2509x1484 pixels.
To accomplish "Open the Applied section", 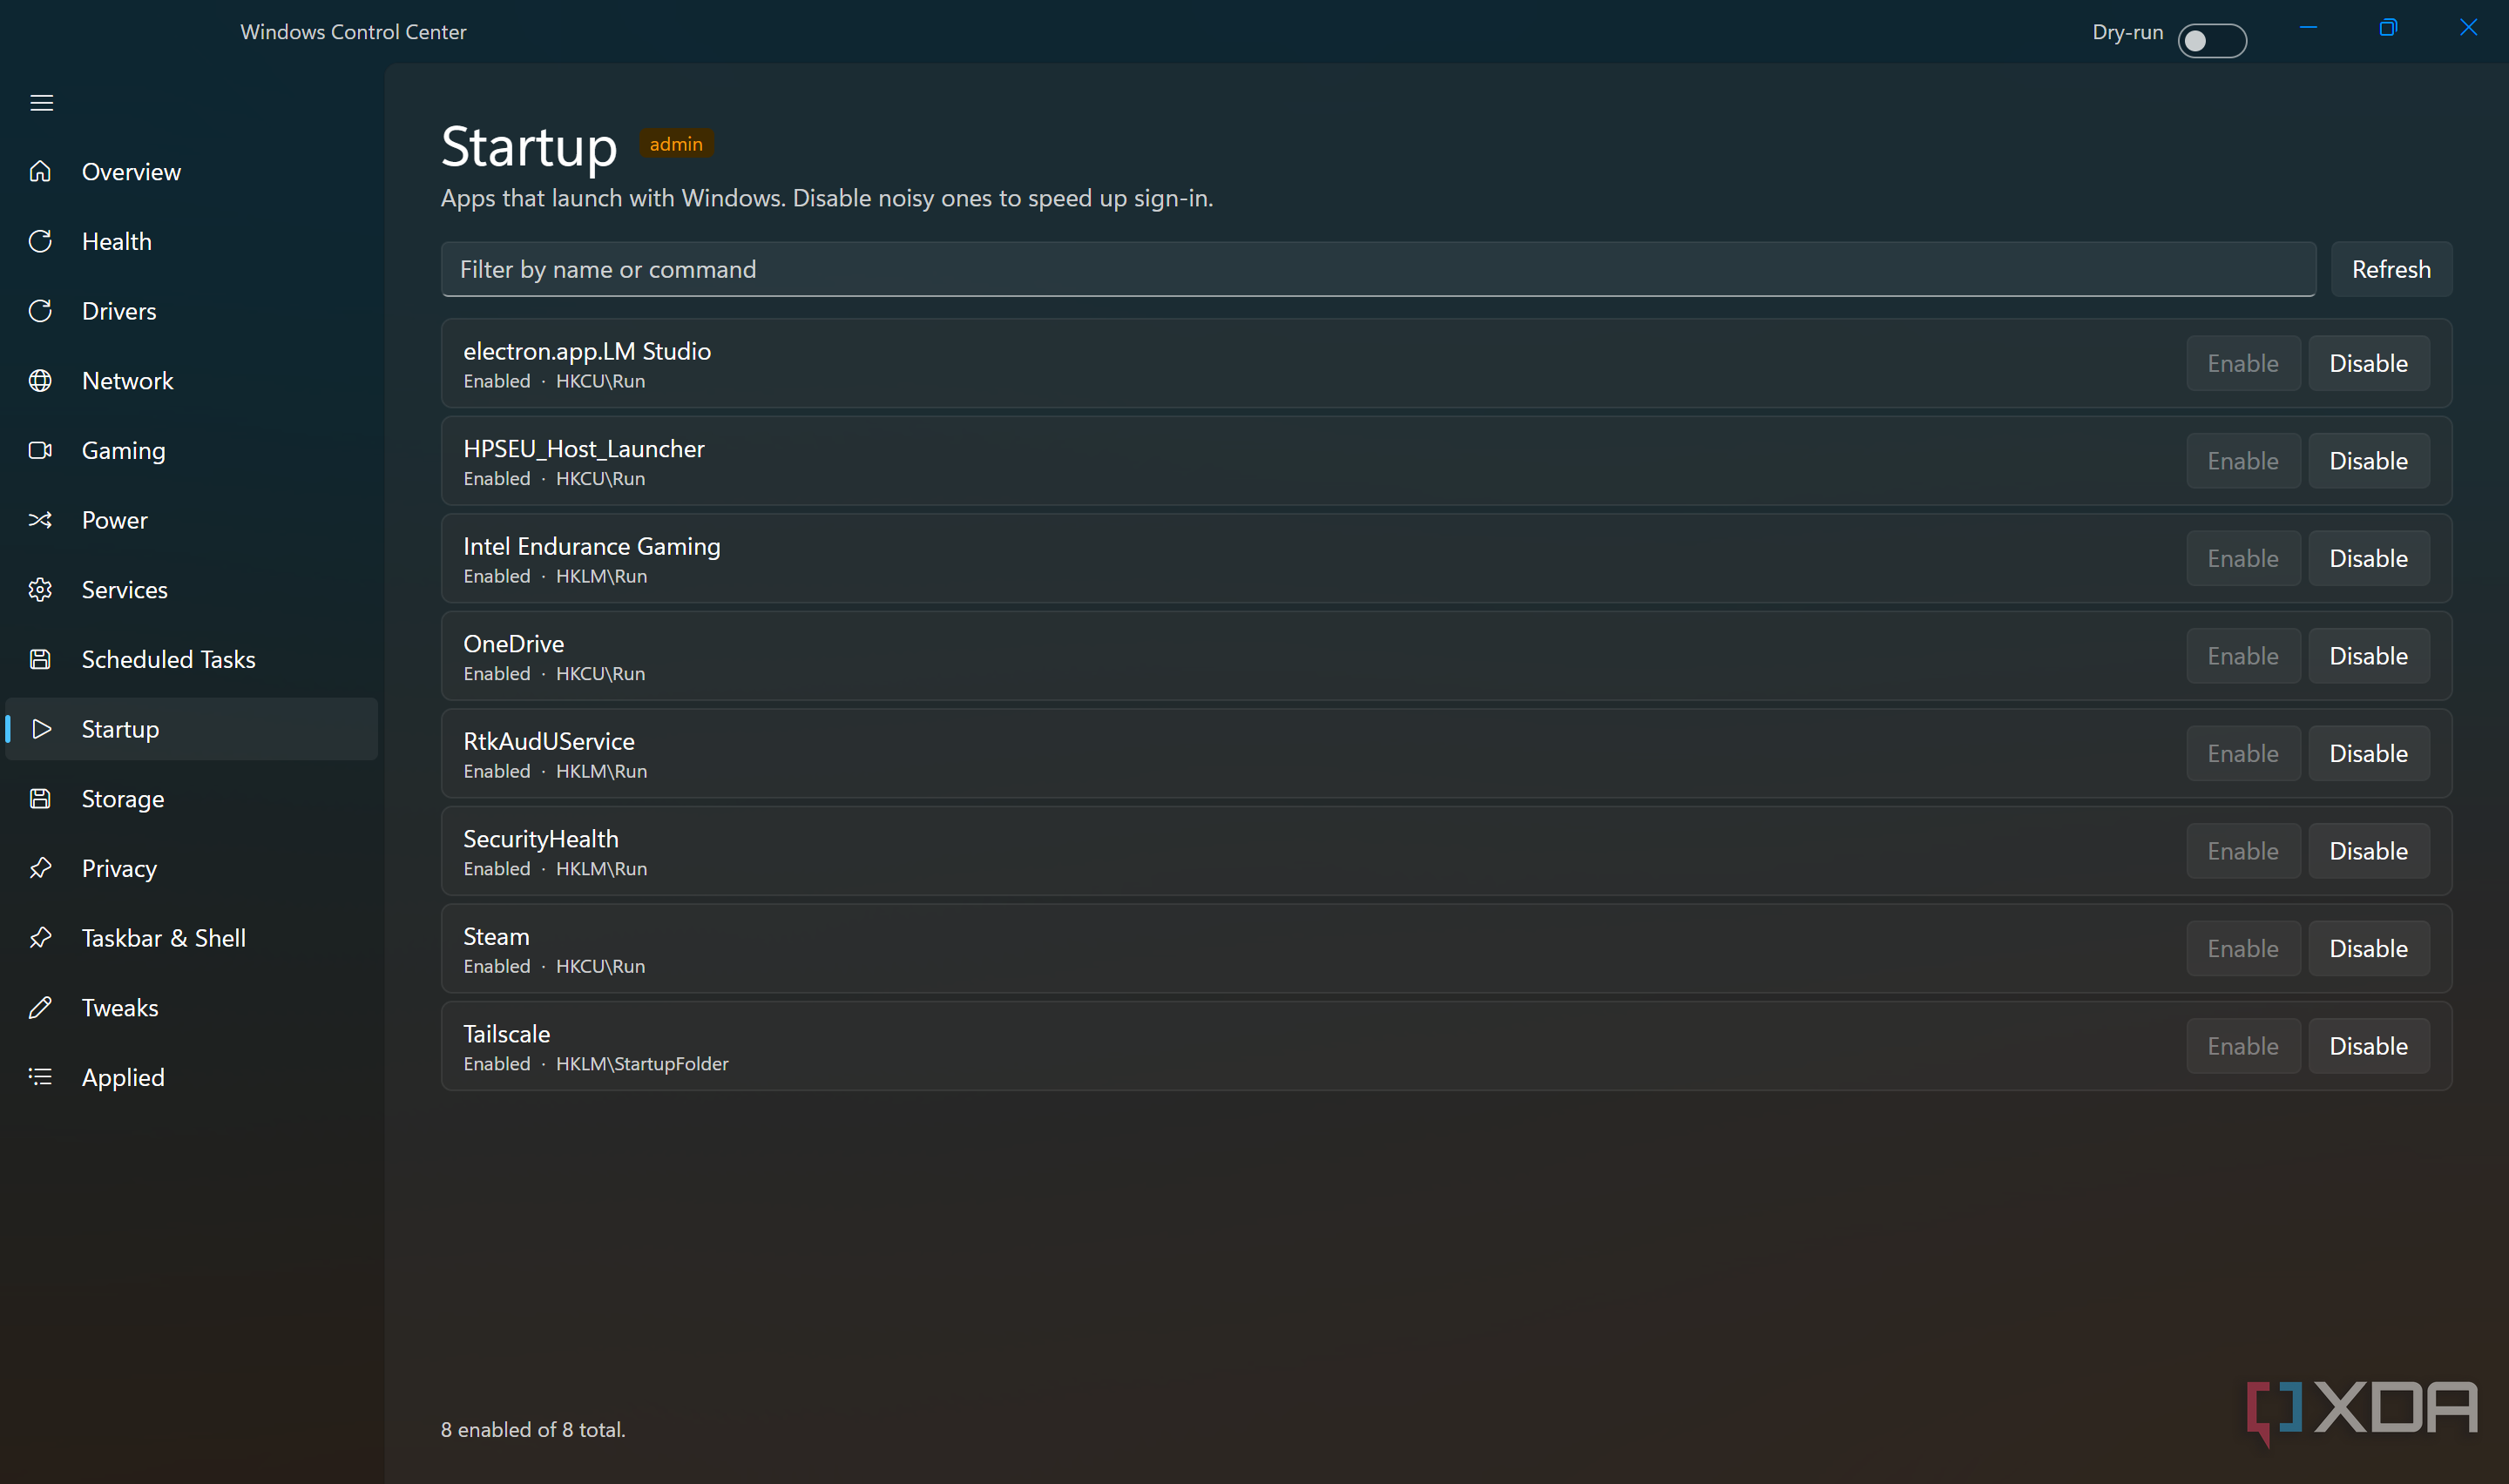I will click(x=191, y=1077).
